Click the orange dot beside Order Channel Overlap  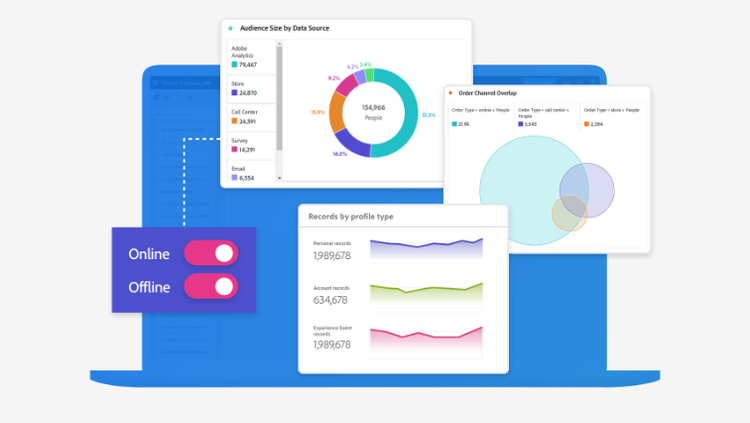click(451, 93)
